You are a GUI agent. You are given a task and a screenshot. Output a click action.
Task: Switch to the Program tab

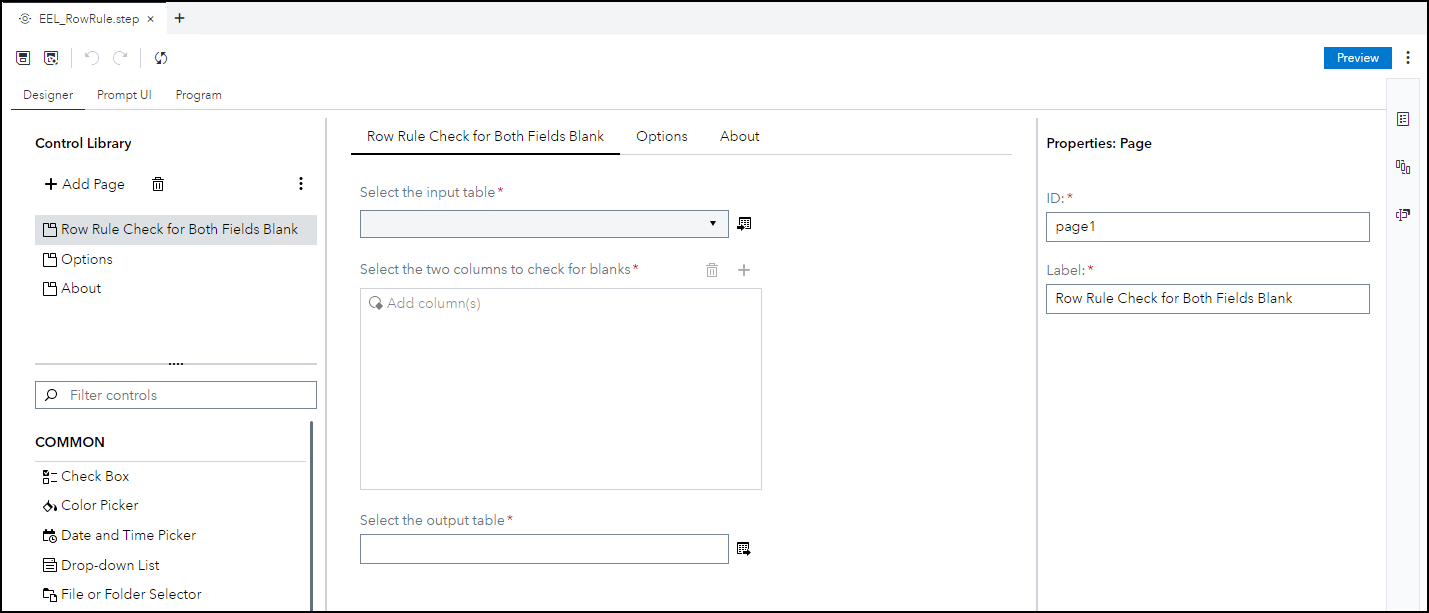[198, 95]
